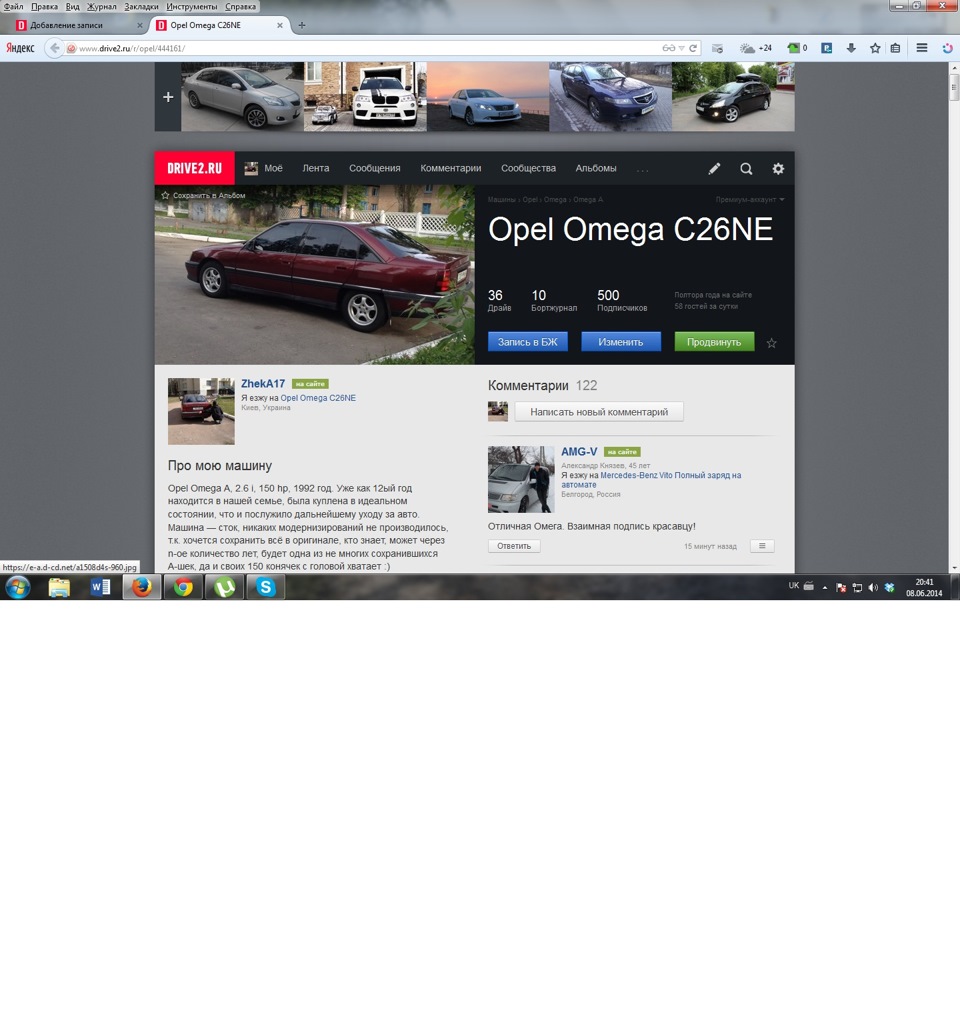Click the weather +24 toolbar icon
Screen dimensions: 960x1035
[756, 48]
